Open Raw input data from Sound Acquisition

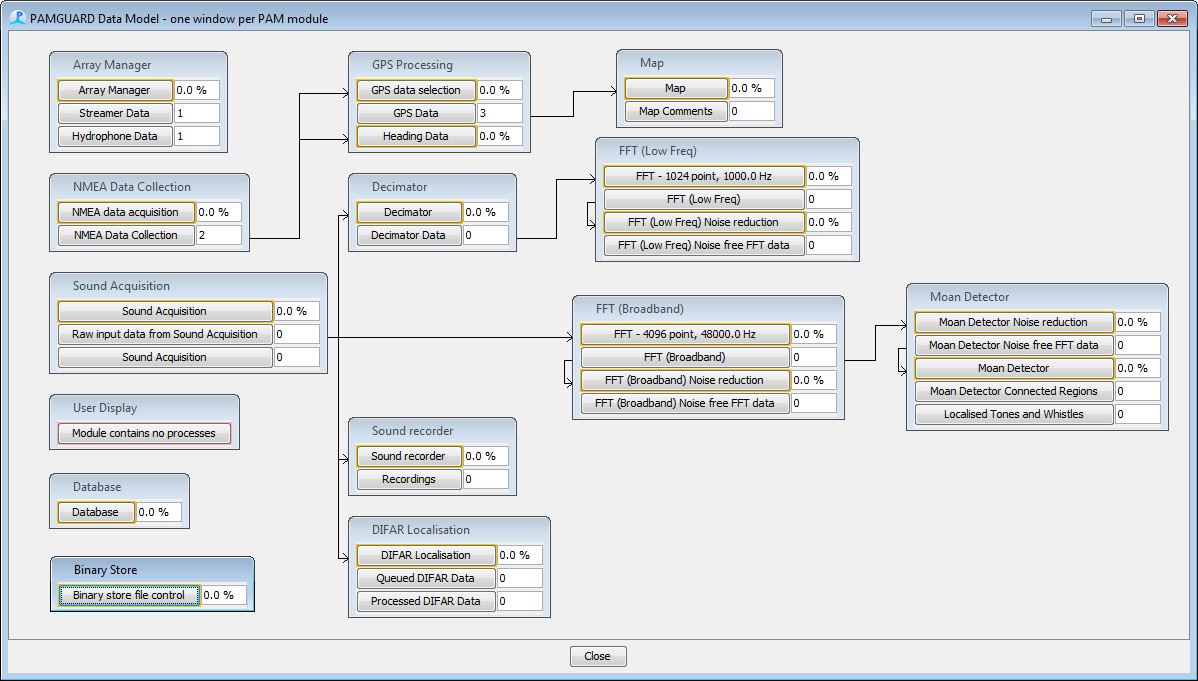coord(164,334)
